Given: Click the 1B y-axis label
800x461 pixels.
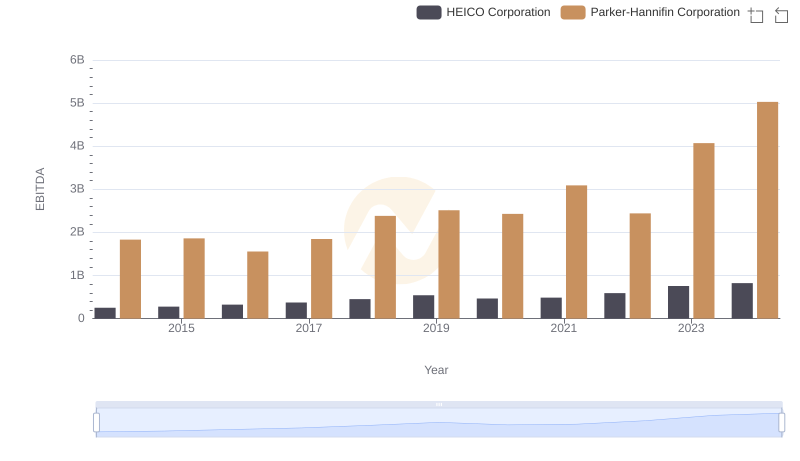Looking at the screenshot, I should tap(77, 275).
